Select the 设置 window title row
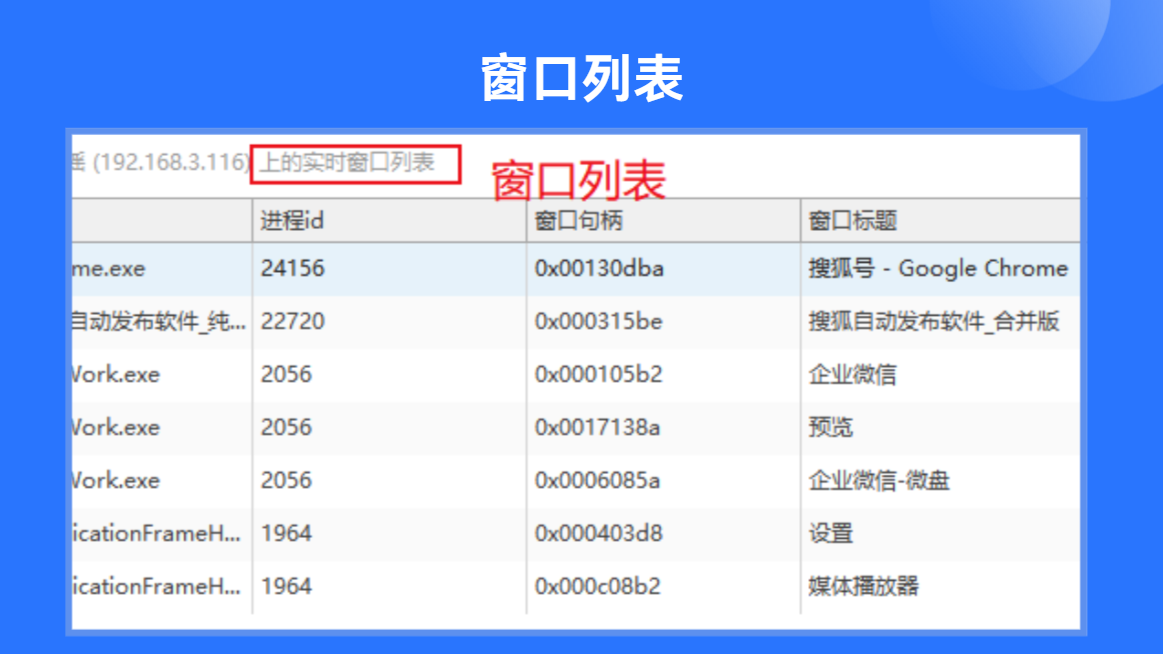The height and width of the screenshot is (654, 1163). (576, 534)
